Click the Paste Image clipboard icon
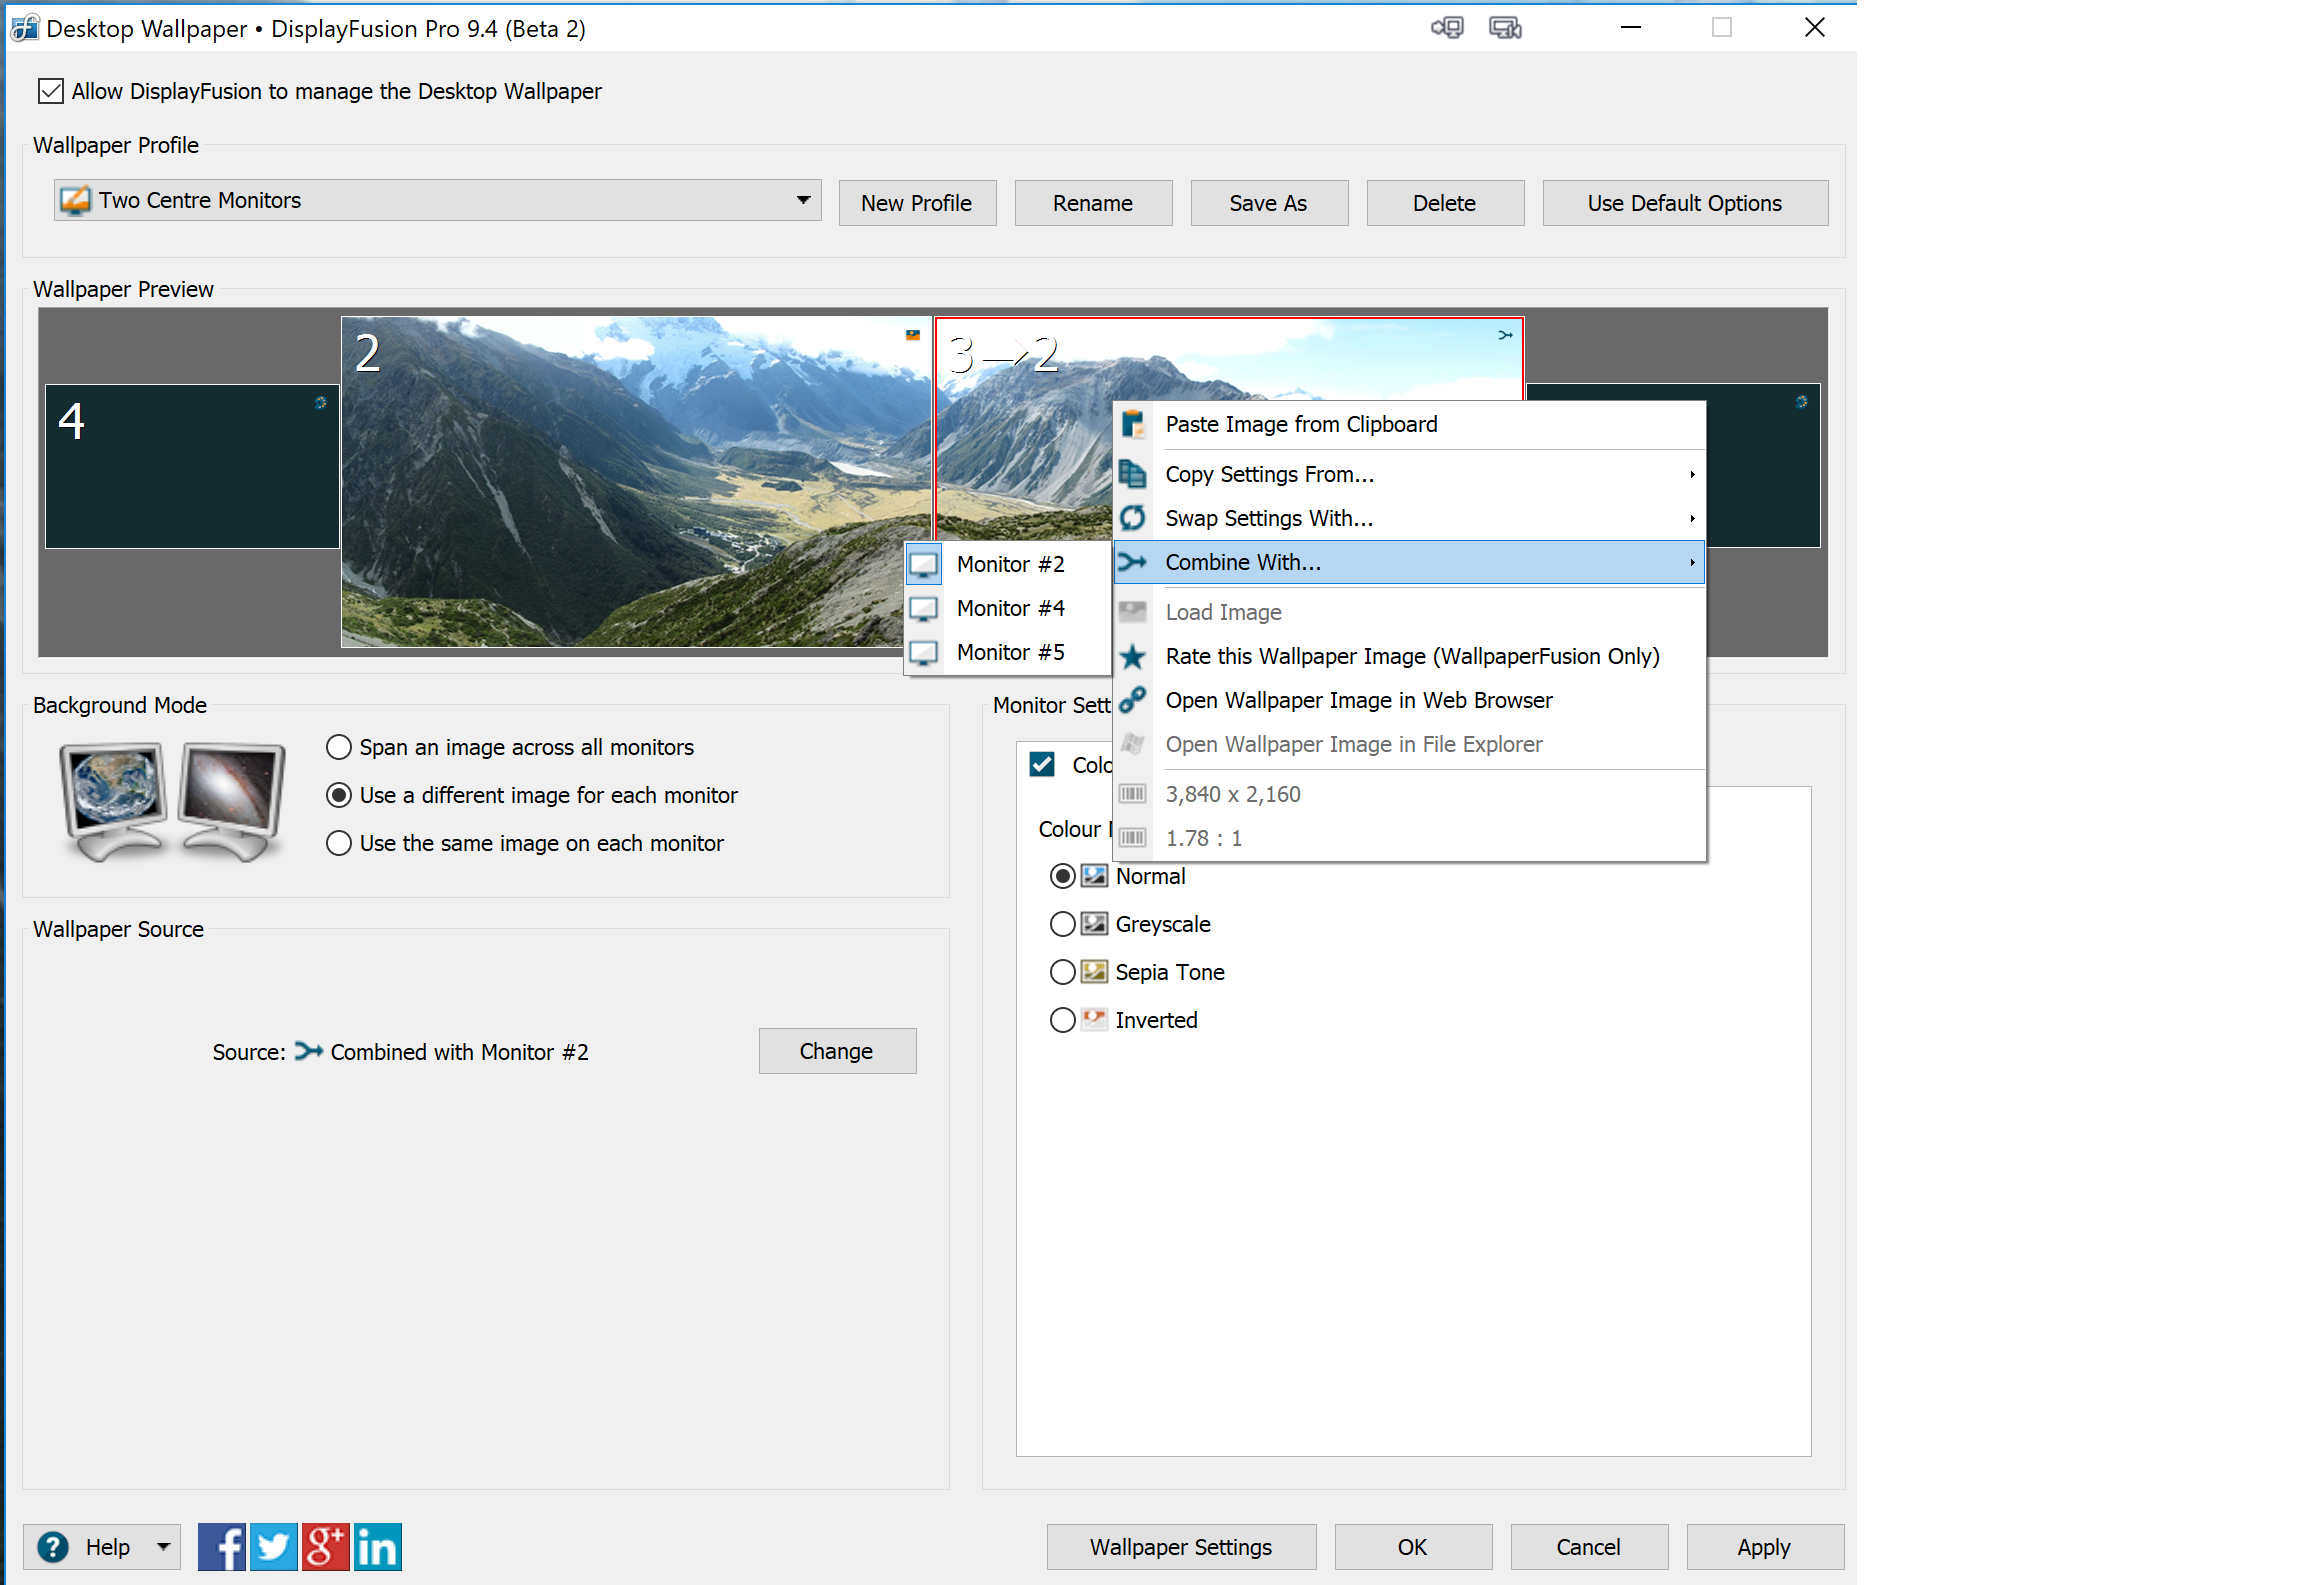 click(1133, 425)
